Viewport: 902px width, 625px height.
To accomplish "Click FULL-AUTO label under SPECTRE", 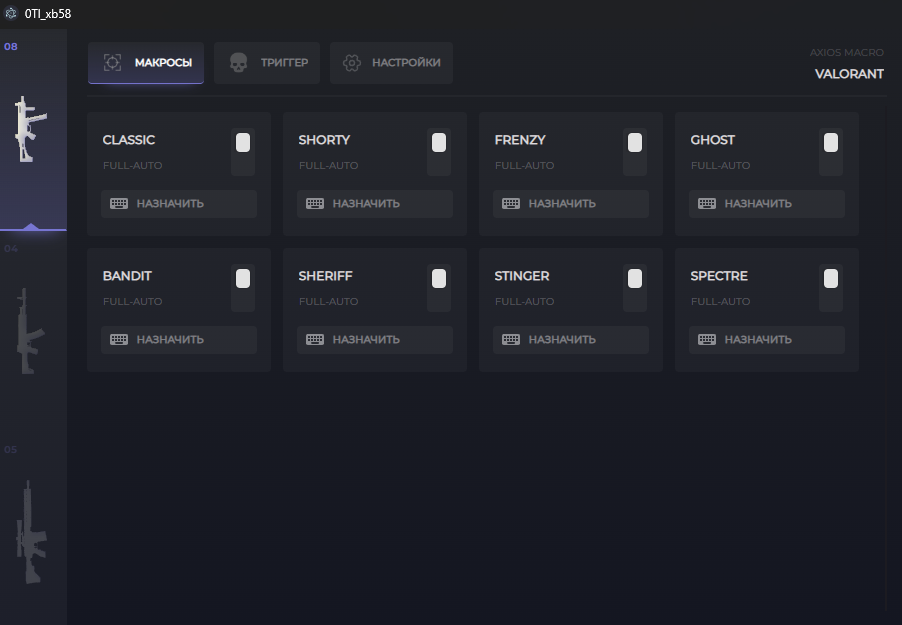I will point(720,302).
